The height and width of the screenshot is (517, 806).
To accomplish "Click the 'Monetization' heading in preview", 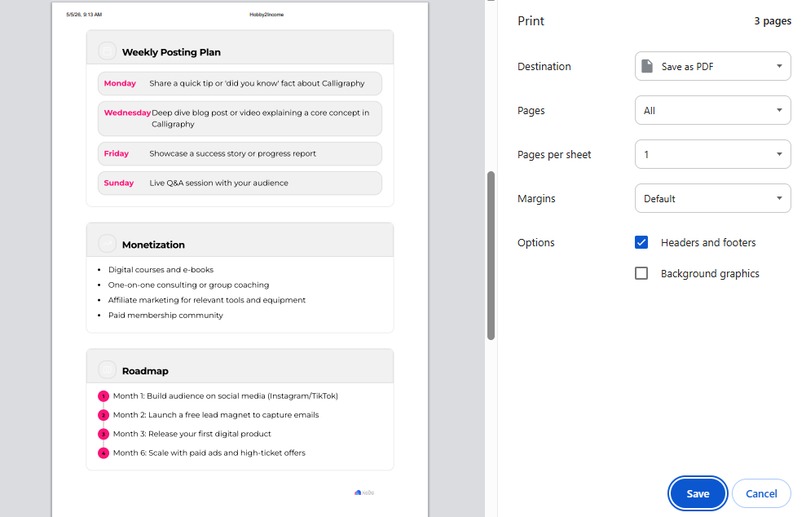I will pyautogui.click(x=153, y=245).
